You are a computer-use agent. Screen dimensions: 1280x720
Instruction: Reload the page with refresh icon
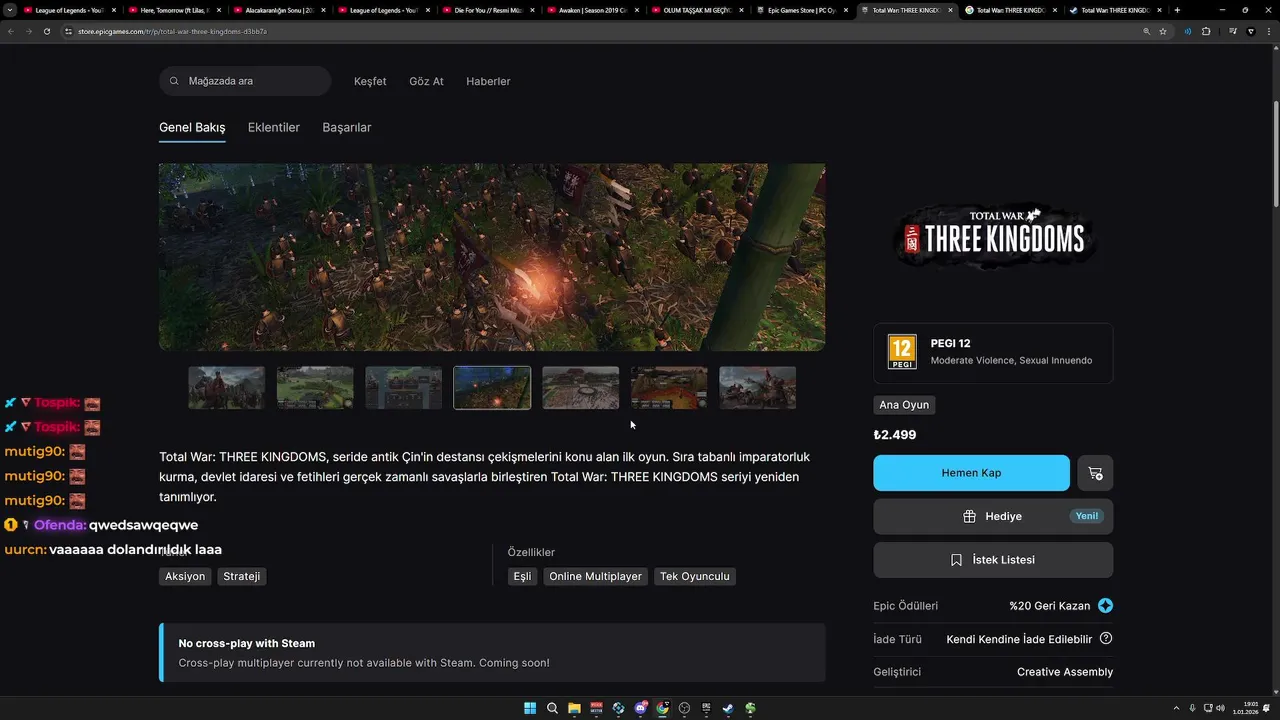click(47, 31)
